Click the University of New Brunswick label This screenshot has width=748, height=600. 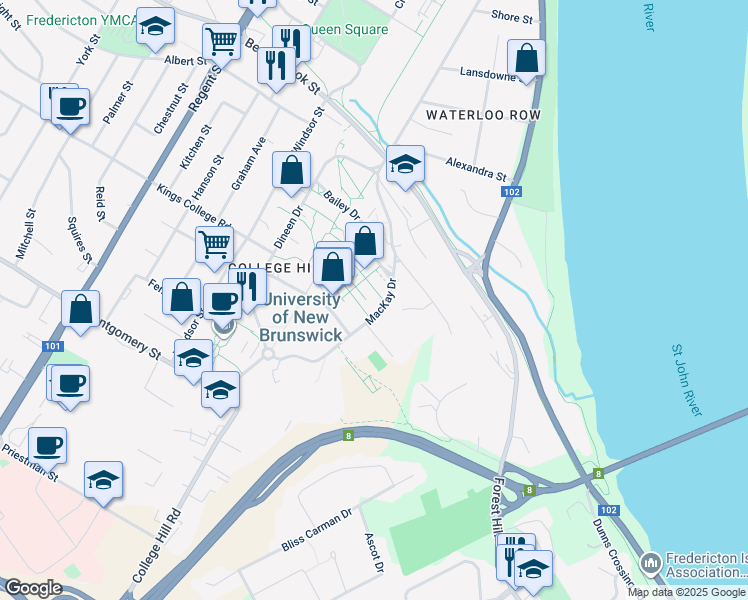(x=301, y=318)
